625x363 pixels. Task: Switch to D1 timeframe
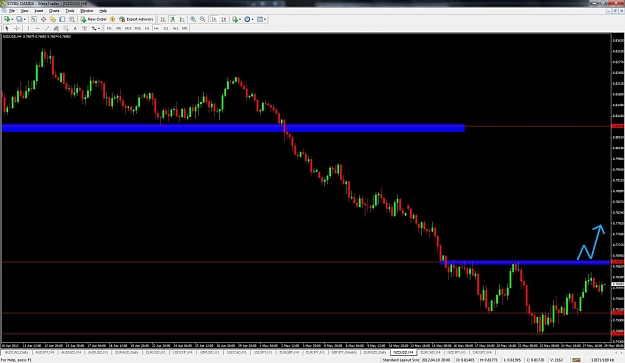click(166, 28)
